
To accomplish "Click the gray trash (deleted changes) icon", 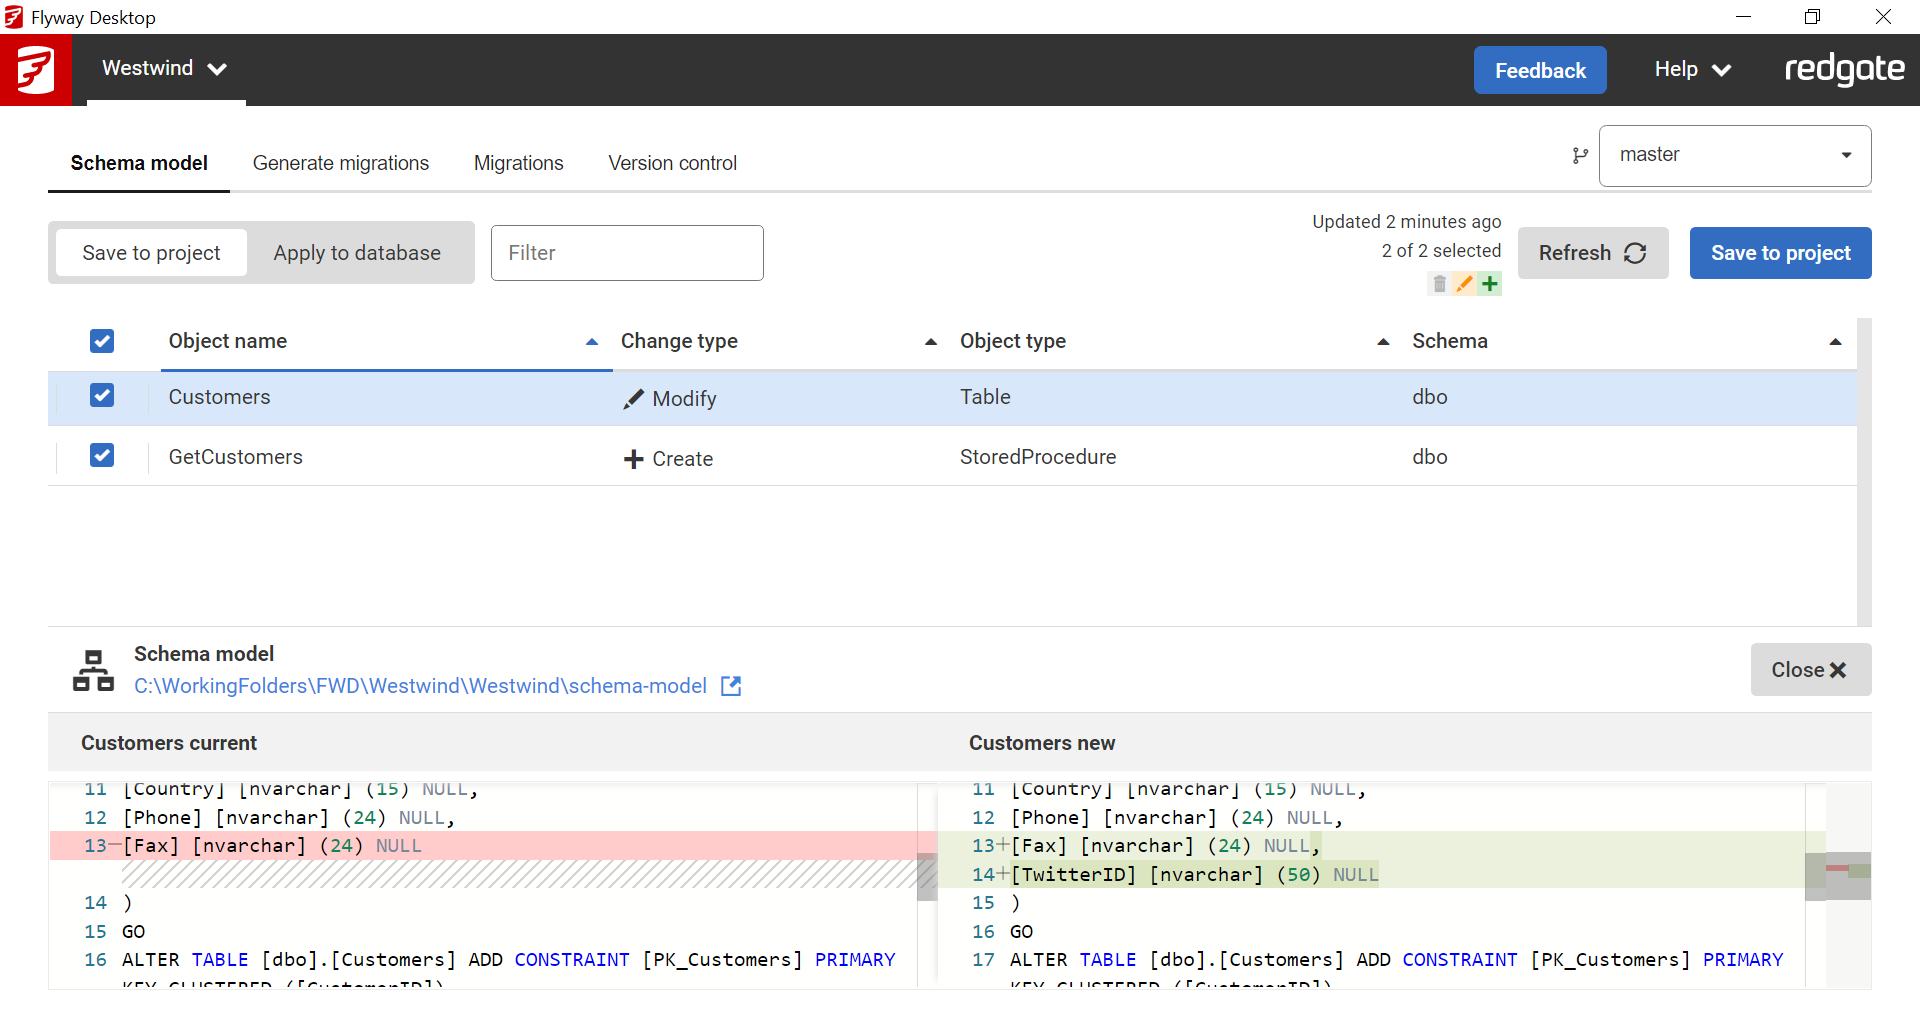I will (x=1439, y=284).
